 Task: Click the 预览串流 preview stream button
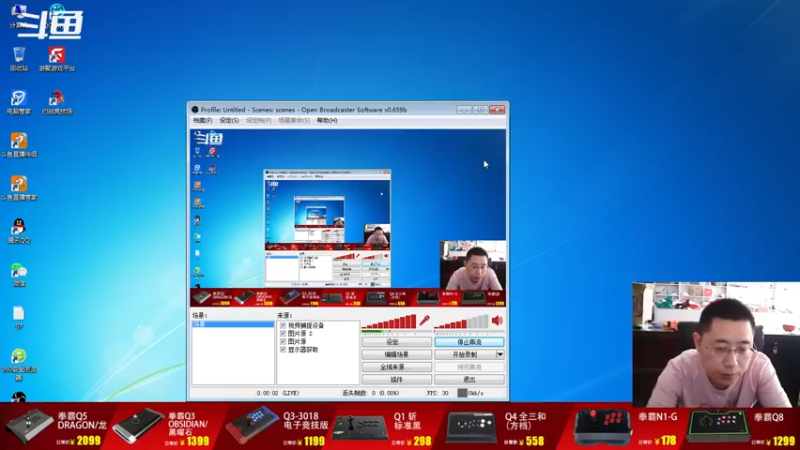[469, 367]
